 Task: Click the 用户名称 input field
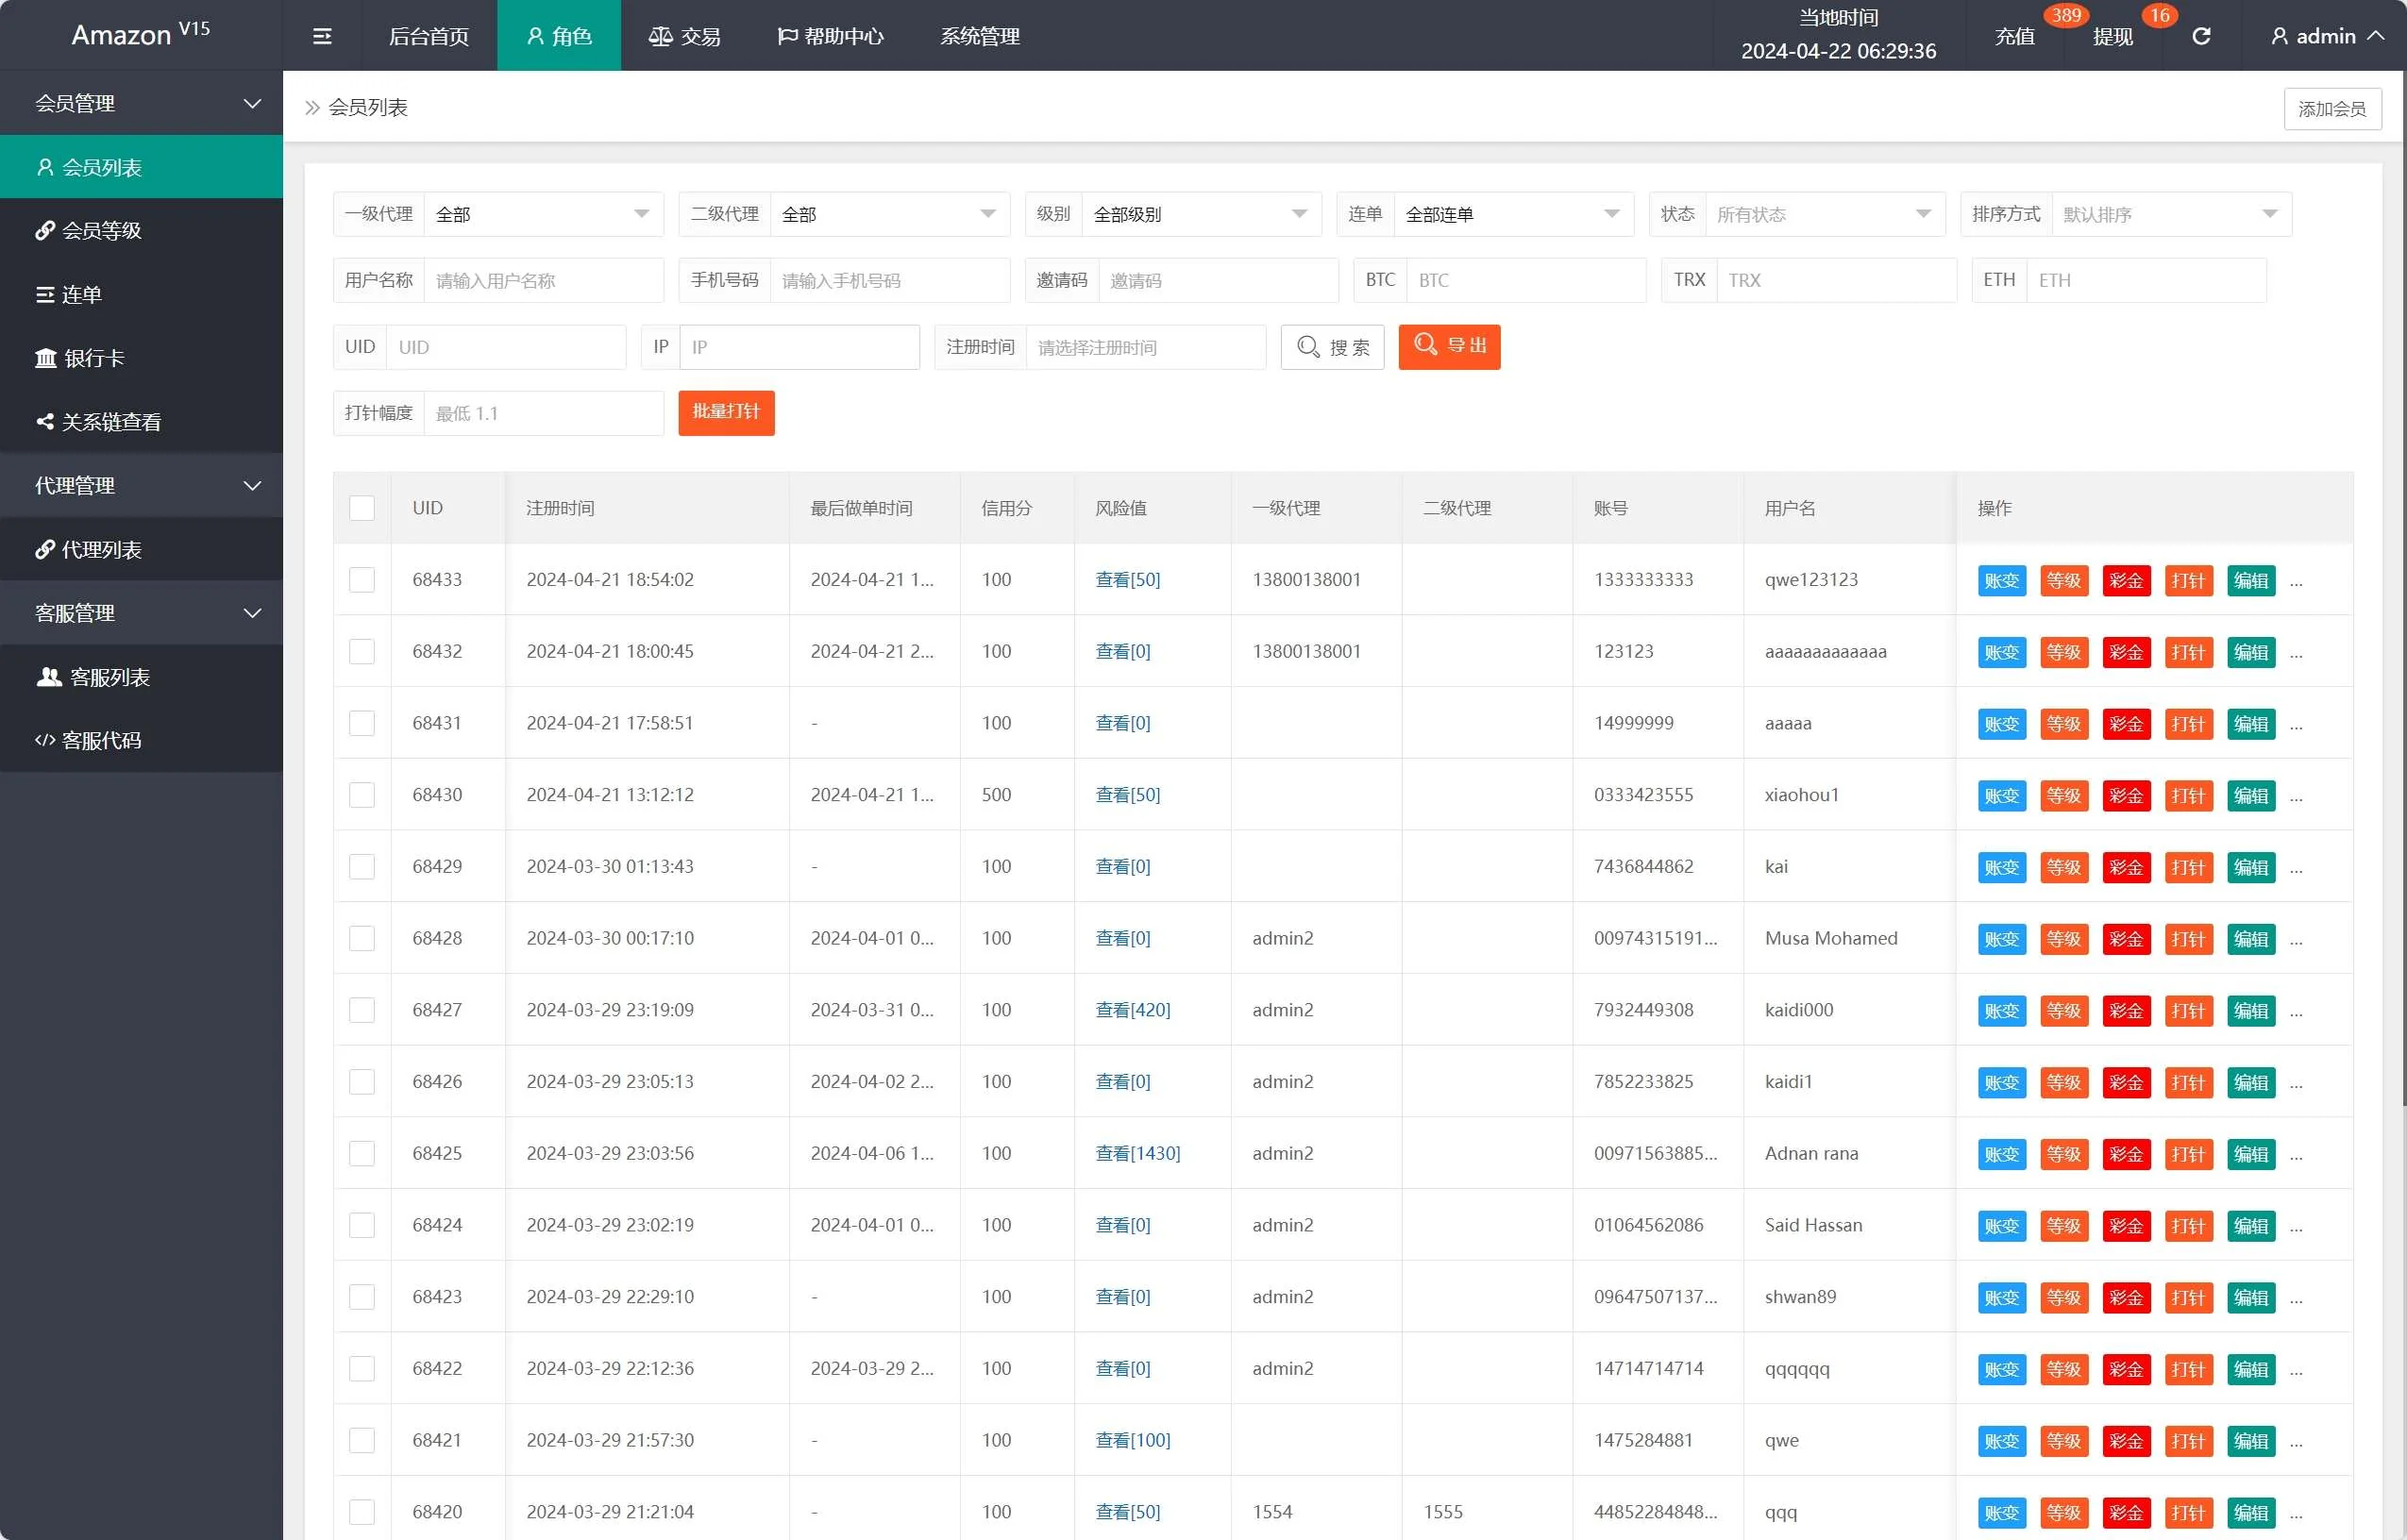[x=543, y=280]
